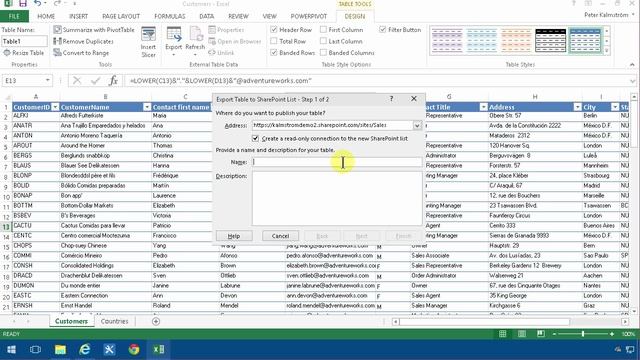The image size is (640, 360).
Task: Switch to POWERPIVOT ribbon tab
Action: coord(309,16)
